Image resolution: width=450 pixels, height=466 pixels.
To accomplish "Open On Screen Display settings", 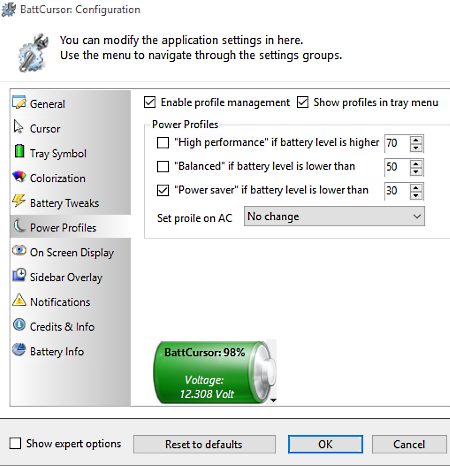I will (x=70, y=252).
